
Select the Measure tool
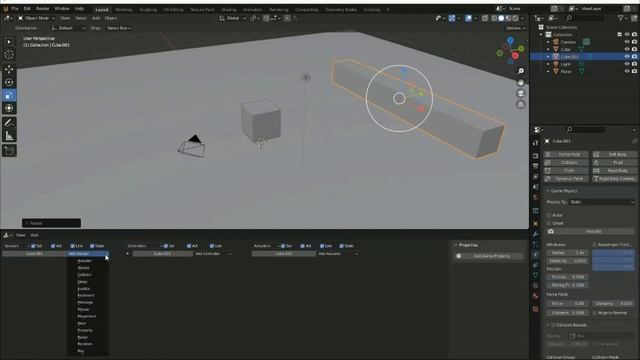9,137
